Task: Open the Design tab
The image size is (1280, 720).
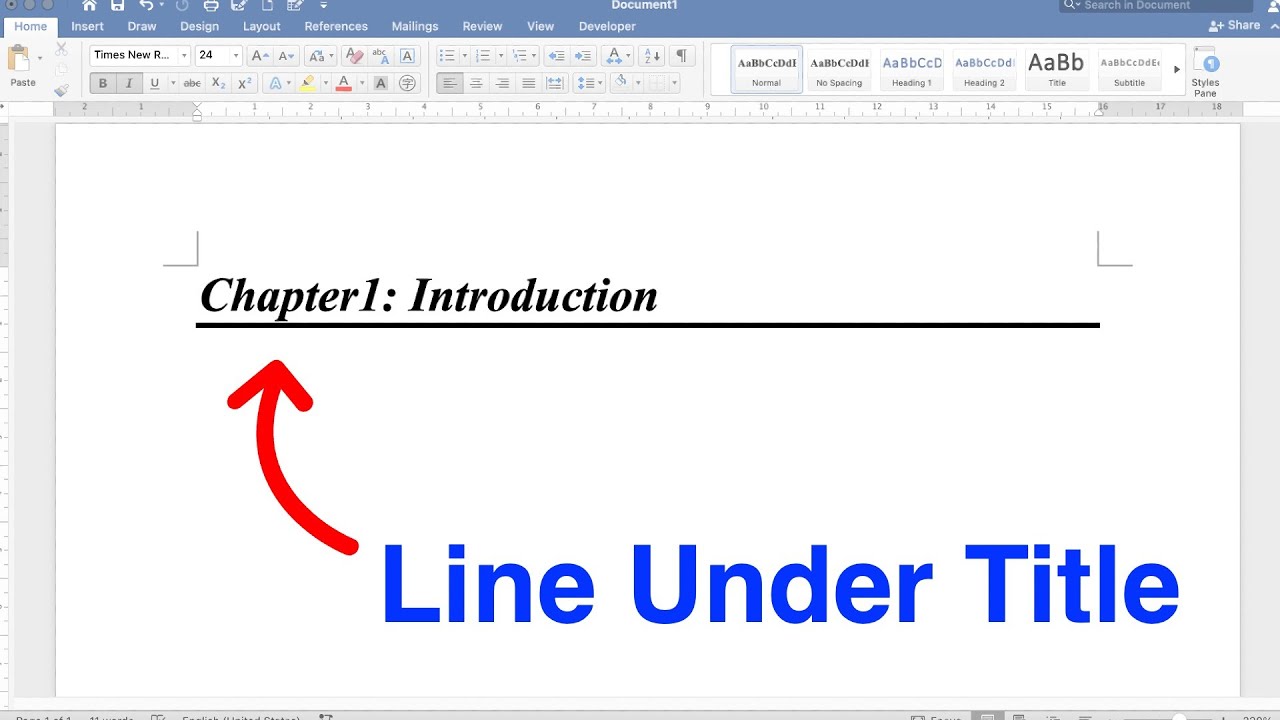Action: click(x=199, y=26)
